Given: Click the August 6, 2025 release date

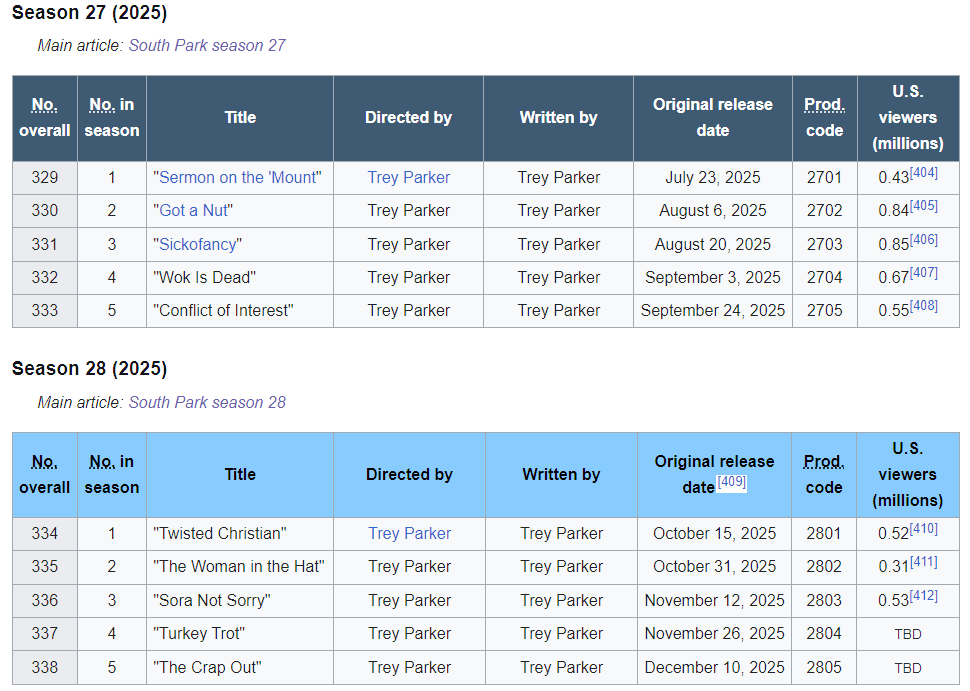Looking at the screenshot, I should point(713,211).
